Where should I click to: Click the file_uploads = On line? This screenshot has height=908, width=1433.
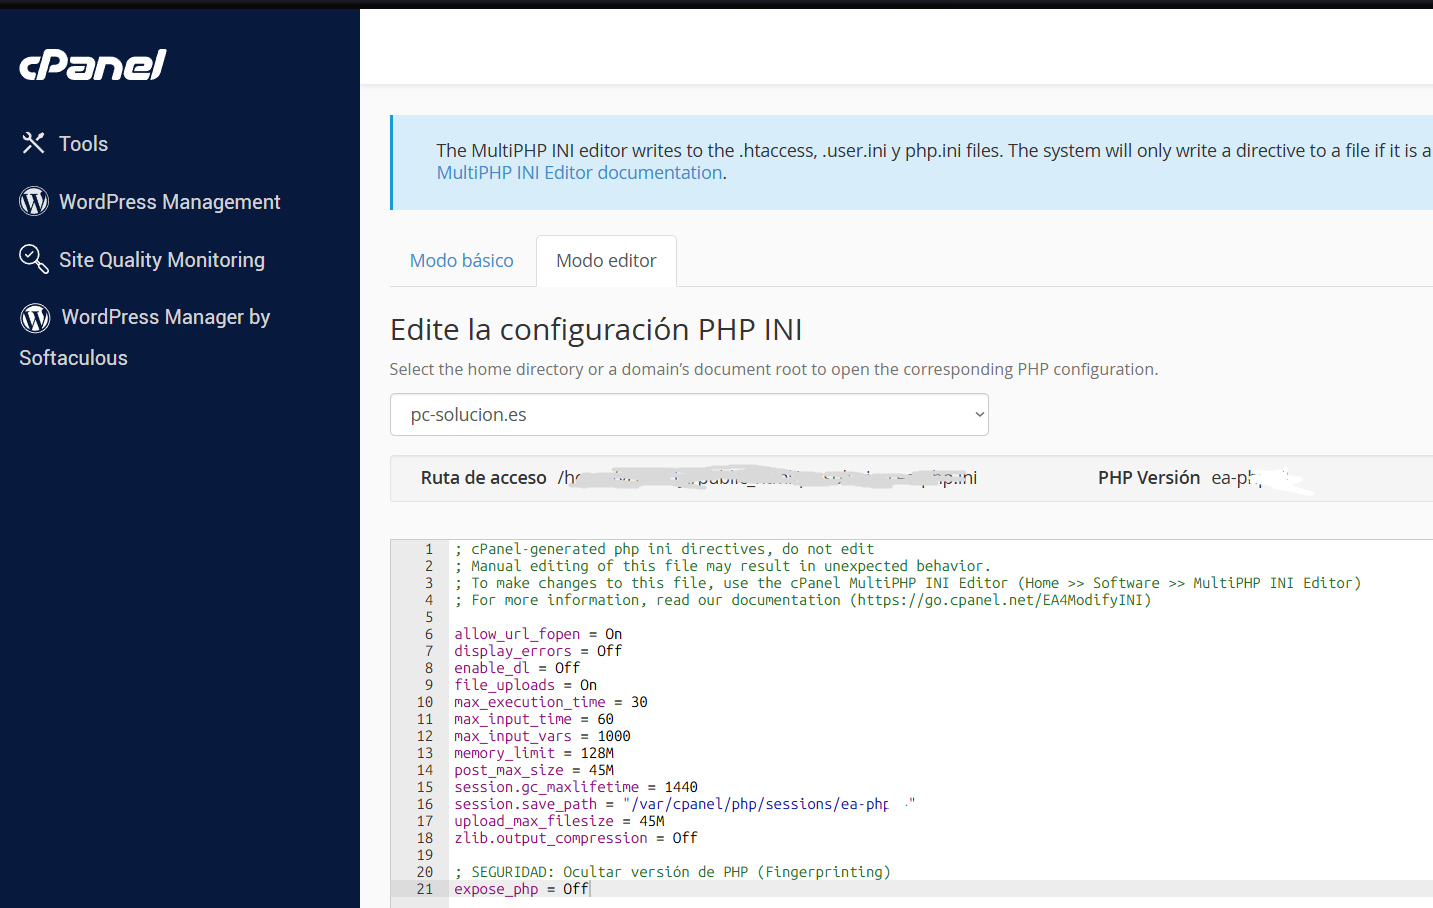526,685
